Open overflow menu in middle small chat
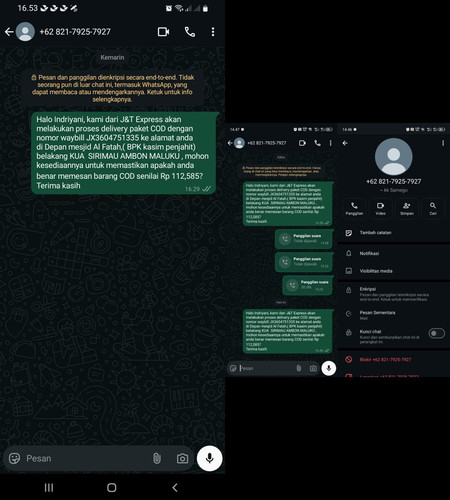The height and width of the screenshot is (500, 450). click(x=330, y=143)
